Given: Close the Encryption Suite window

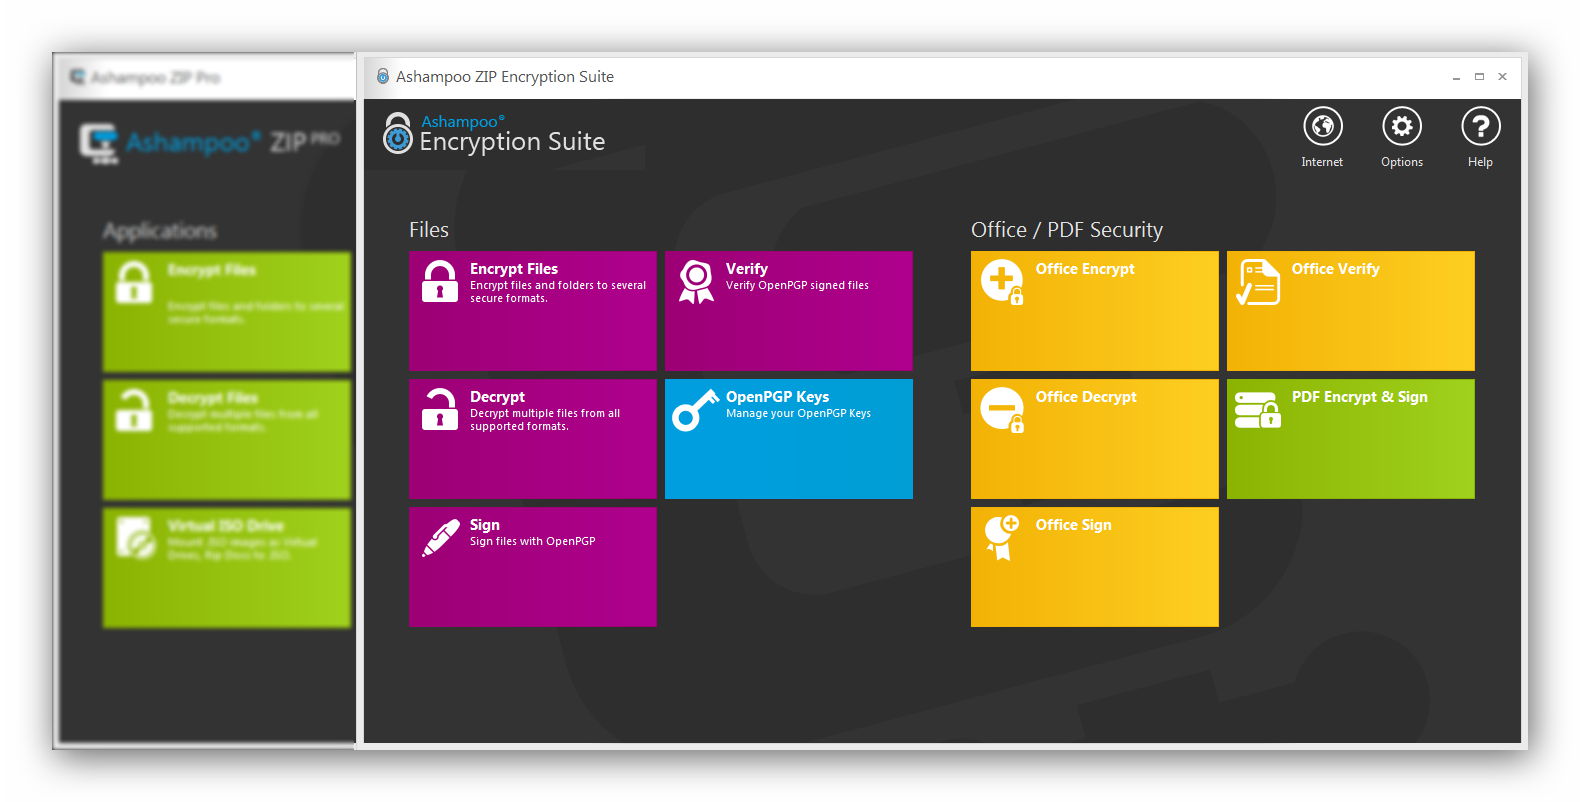Looking at the screenshot, I should 1502,77.
